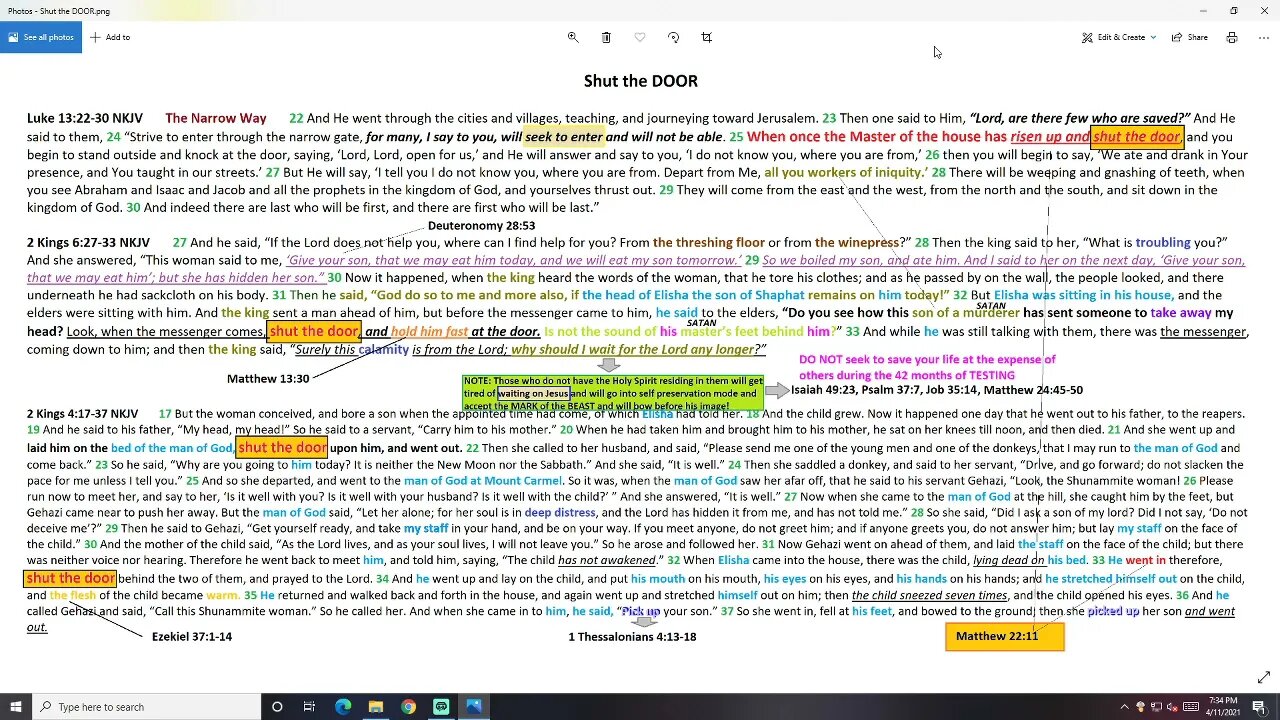Go back to See all photos
1280x720 pixels.
pyautogui.click(x=41, y=37)
